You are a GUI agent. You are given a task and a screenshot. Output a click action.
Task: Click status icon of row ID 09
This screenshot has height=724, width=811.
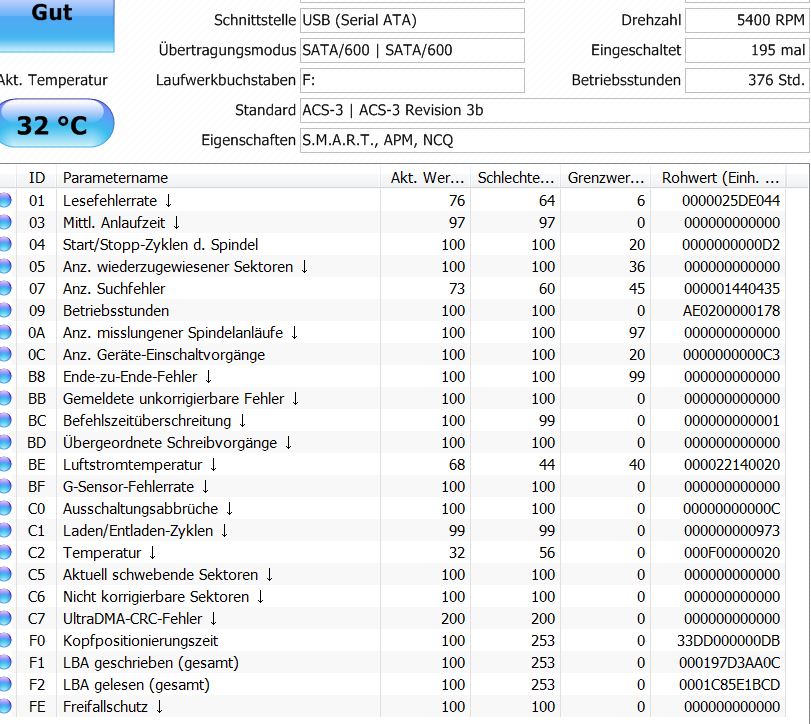coord(5,310)
